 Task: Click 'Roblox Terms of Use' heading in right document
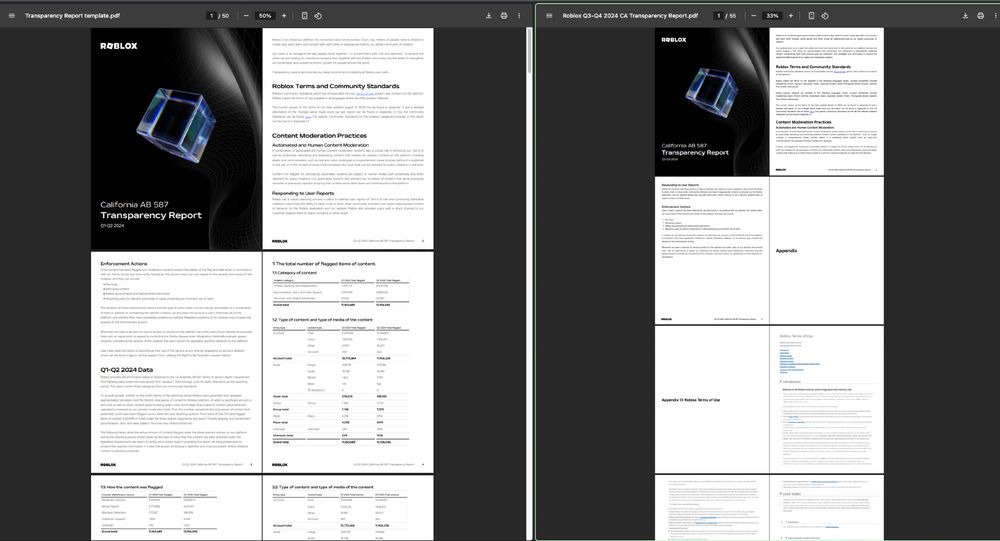pyautogui.click(x=796, y=336)
